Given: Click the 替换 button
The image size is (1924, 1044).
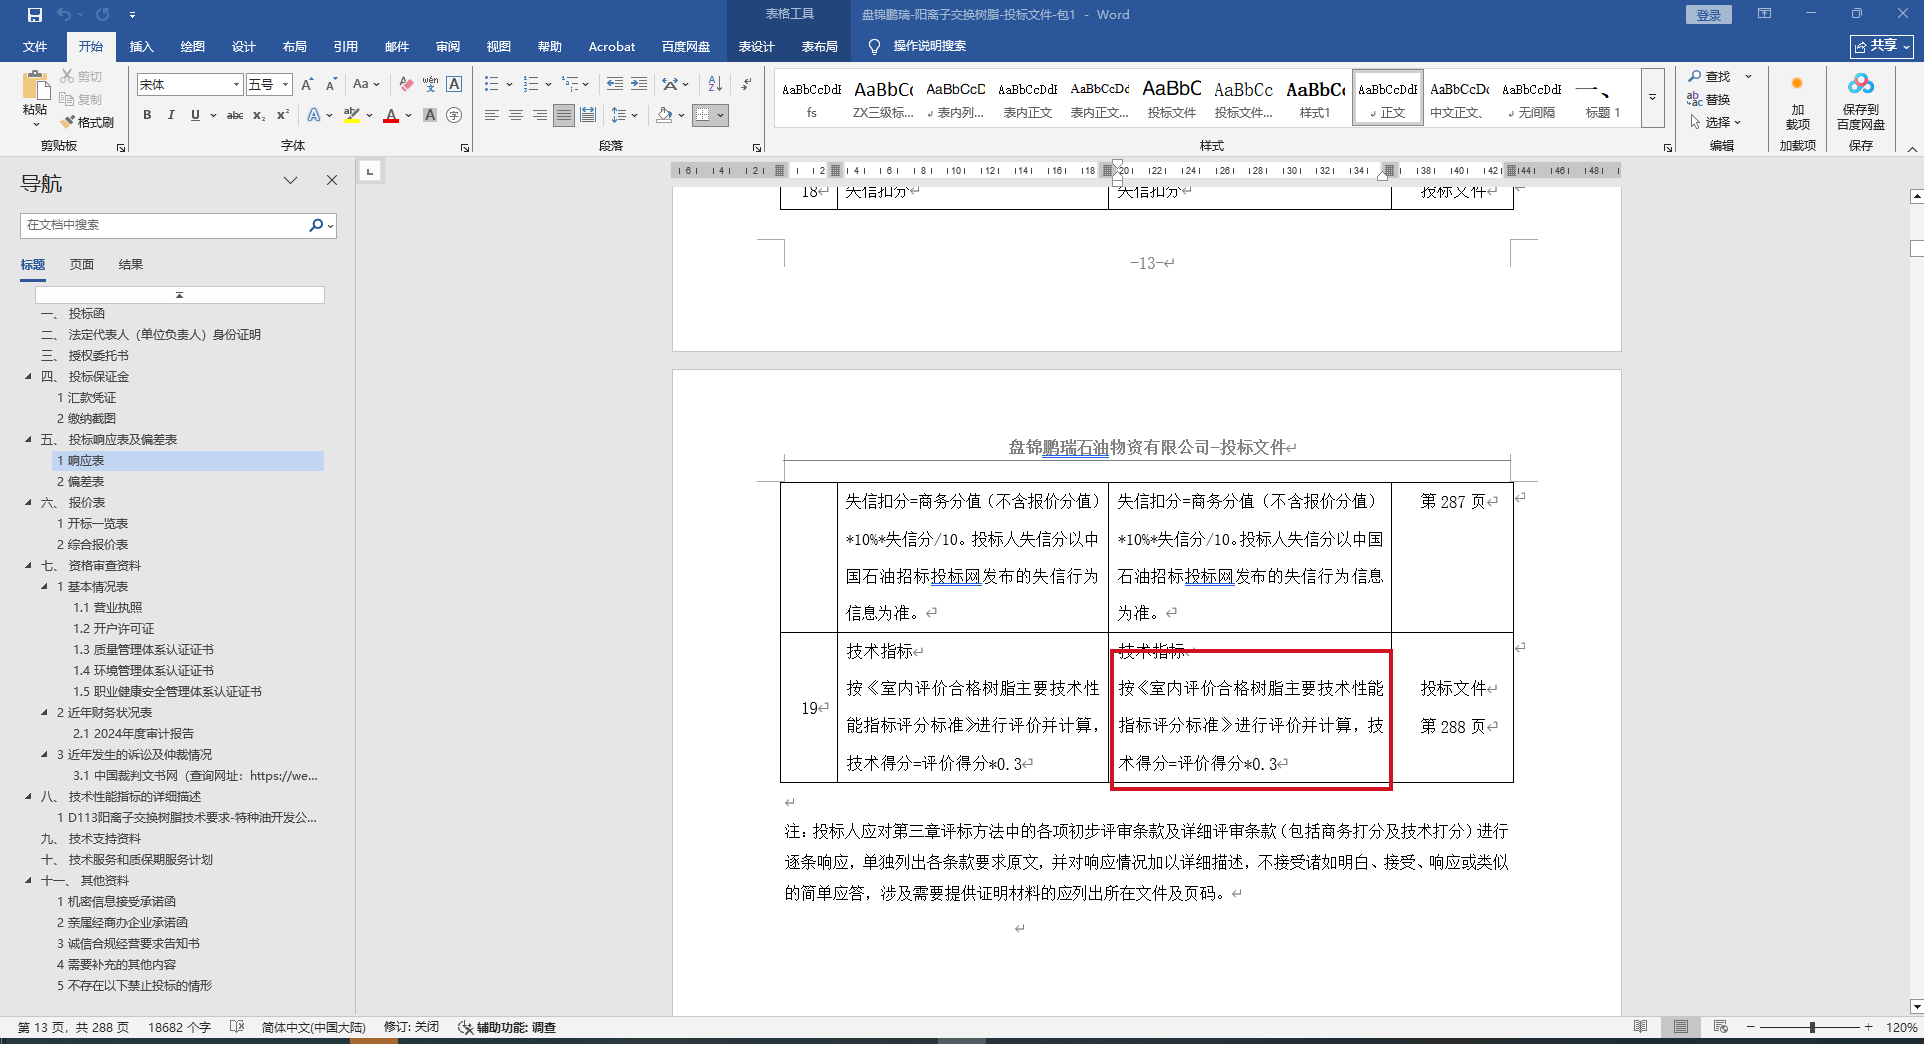Looking at the screenshot, I should (1709, 99).
